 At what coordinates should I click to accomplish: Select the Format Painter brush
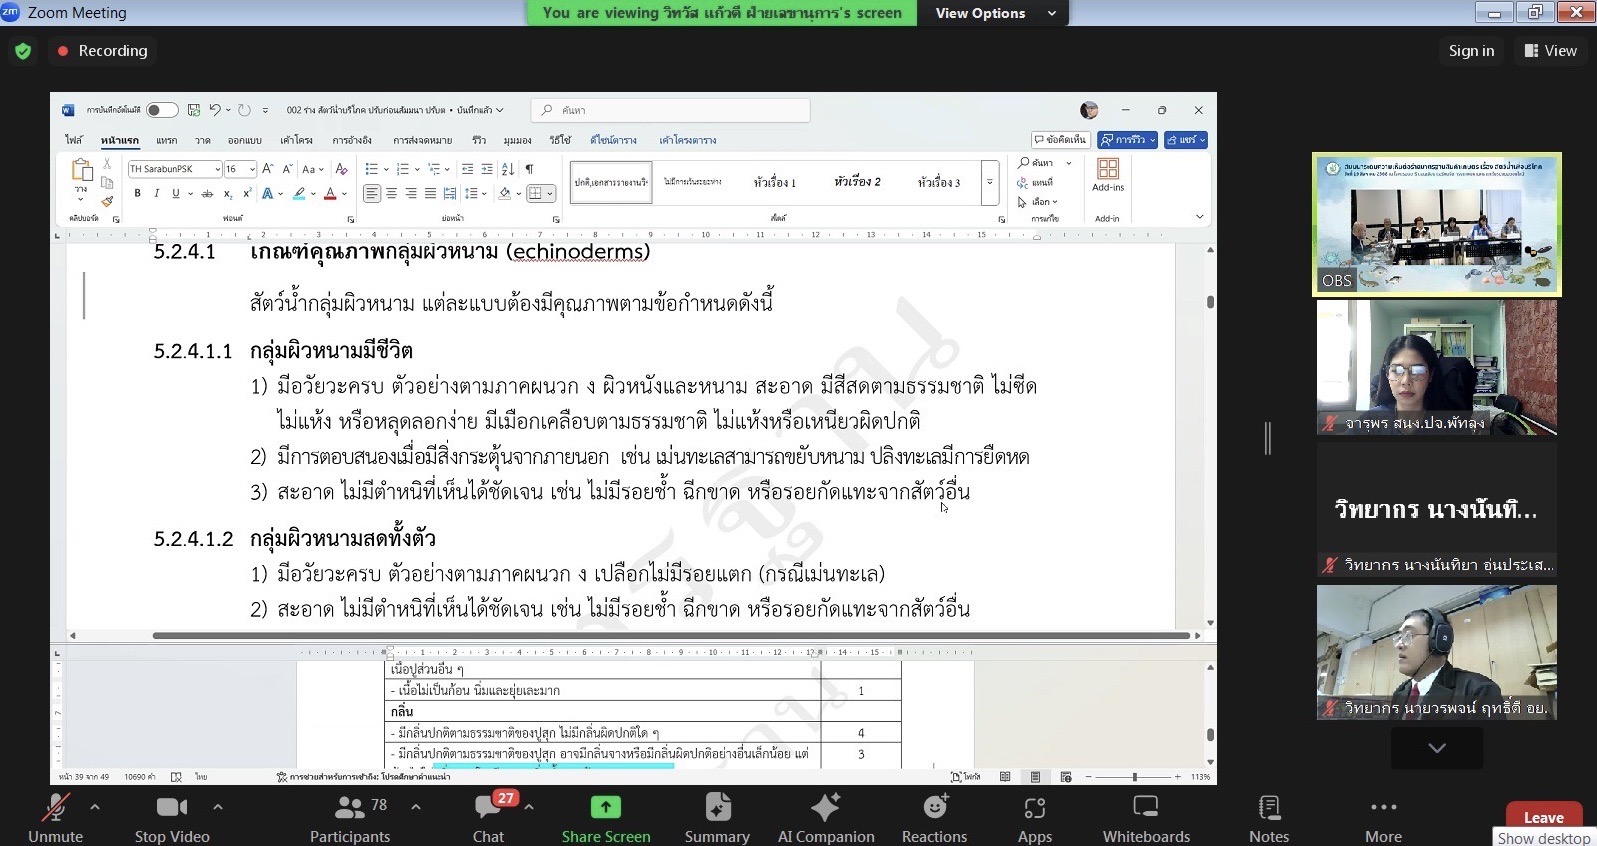(107, 202)
